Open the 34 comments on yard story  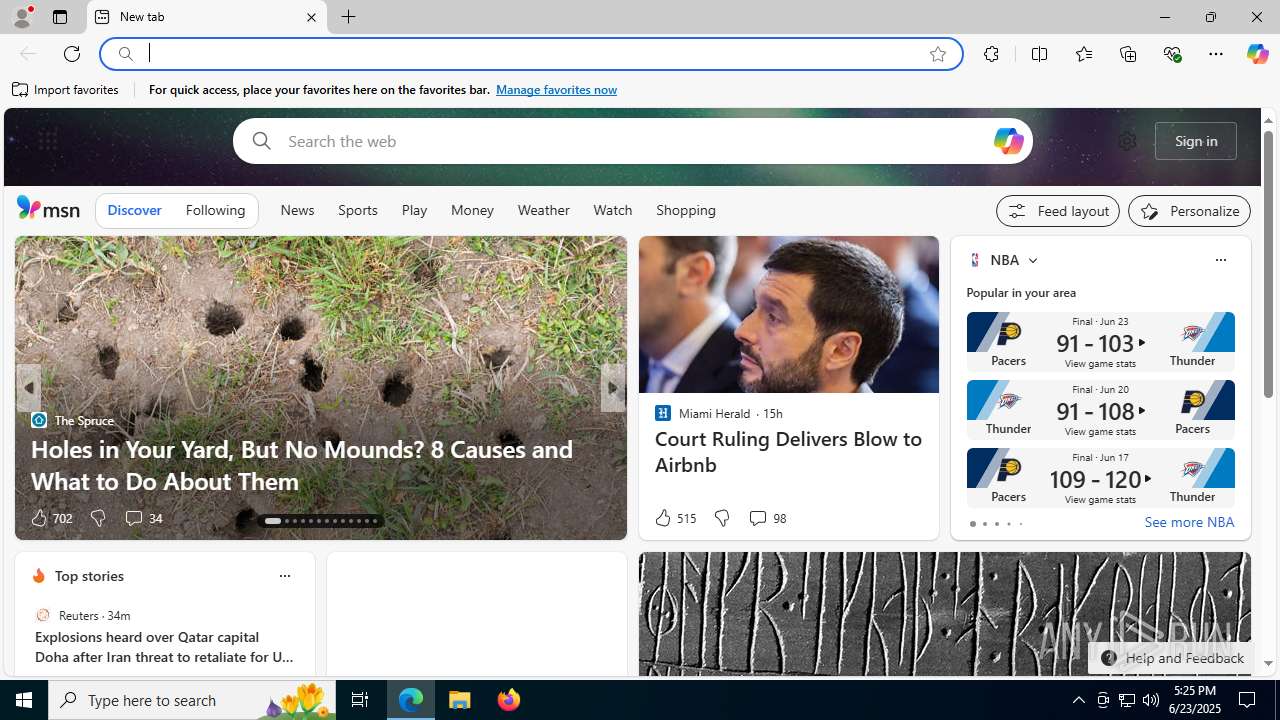(143, 518)
